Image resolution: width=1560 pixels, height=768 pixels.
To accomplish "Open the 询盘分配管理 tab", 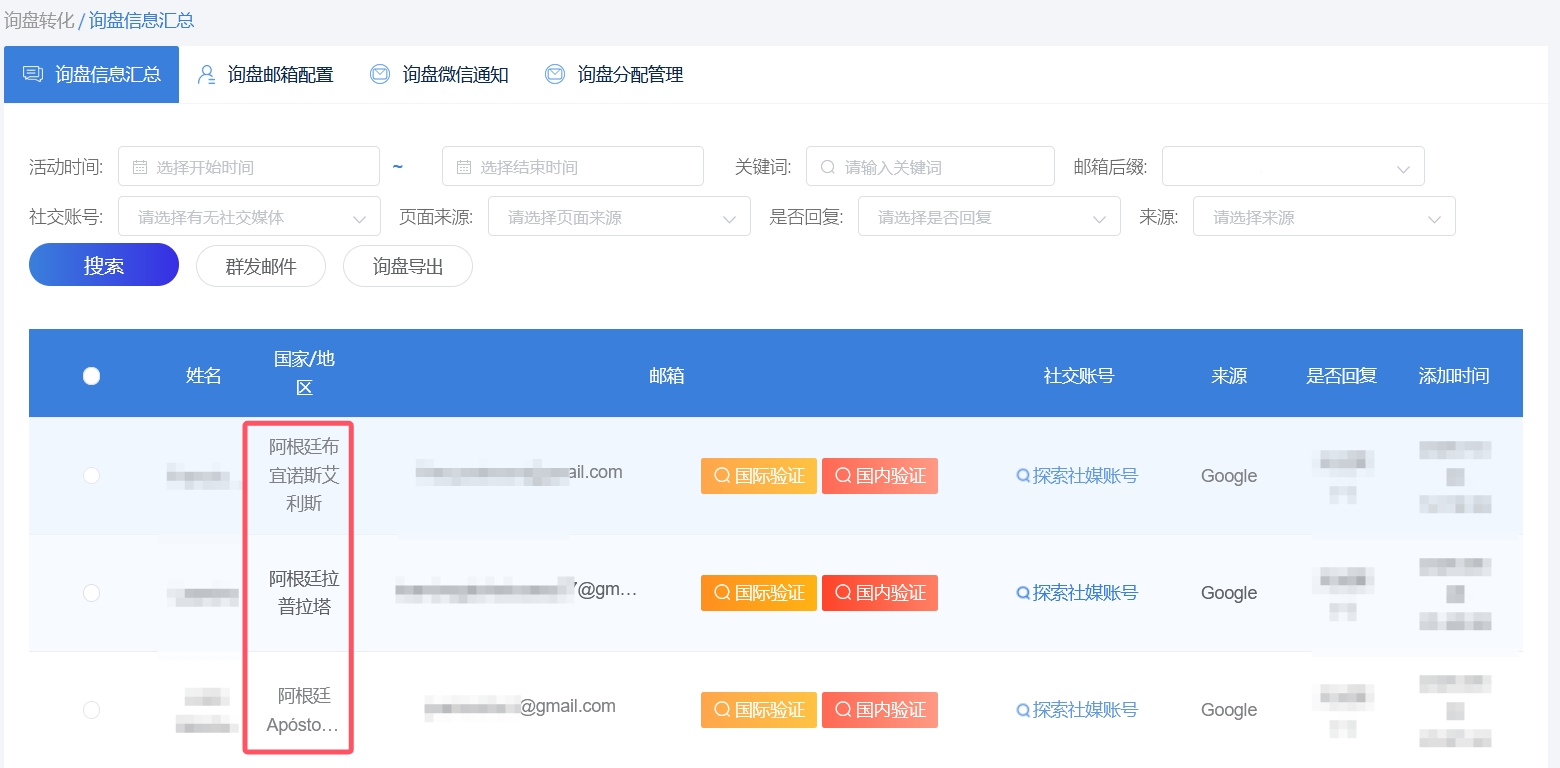I will tap(630, 75).
